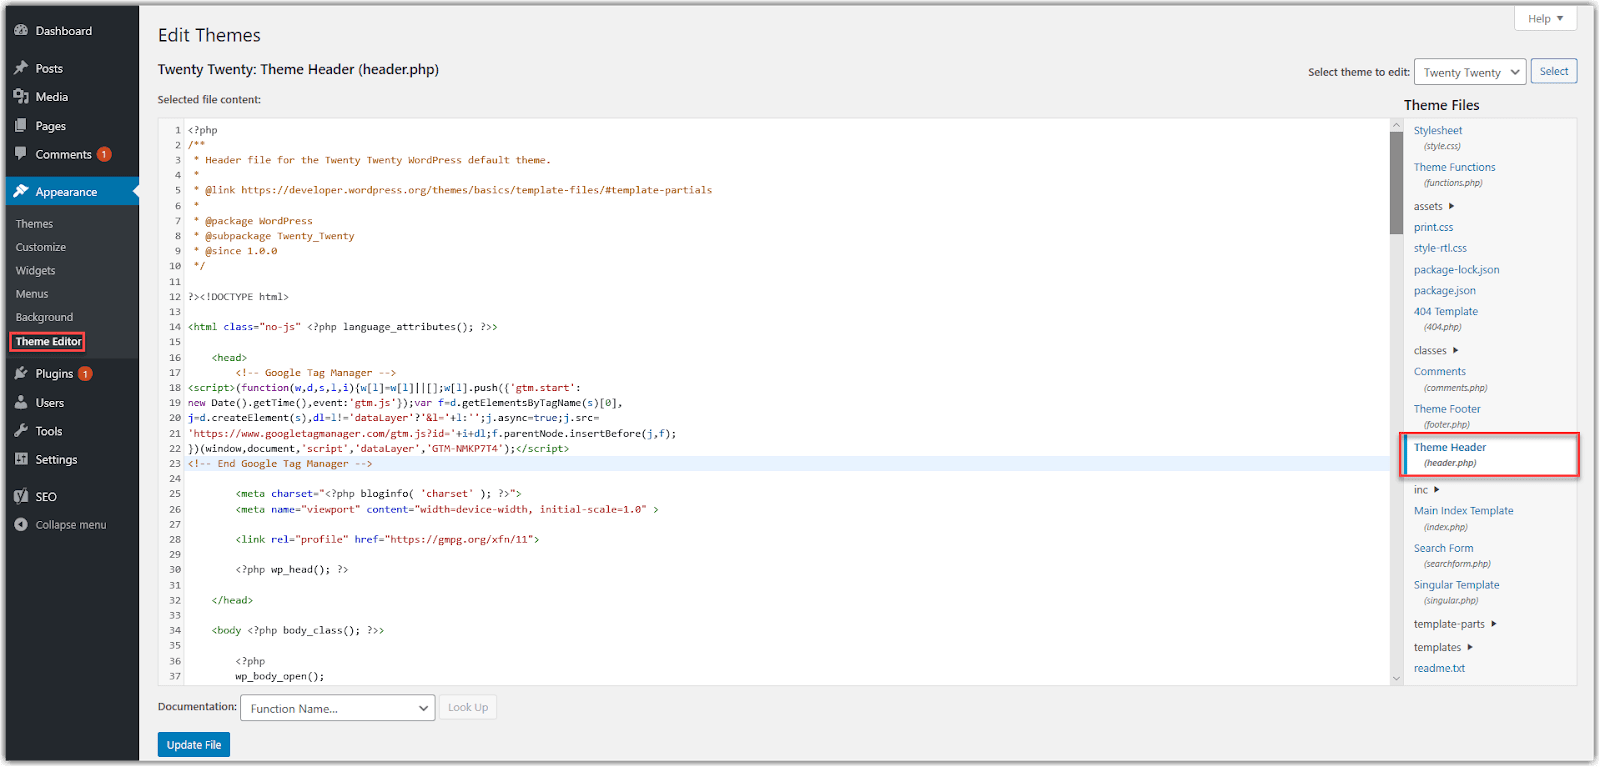The width and height of the screenshot is (1600, 767).
Task: Open Theme Footer footer.php file
Action: coord(1446,409)
